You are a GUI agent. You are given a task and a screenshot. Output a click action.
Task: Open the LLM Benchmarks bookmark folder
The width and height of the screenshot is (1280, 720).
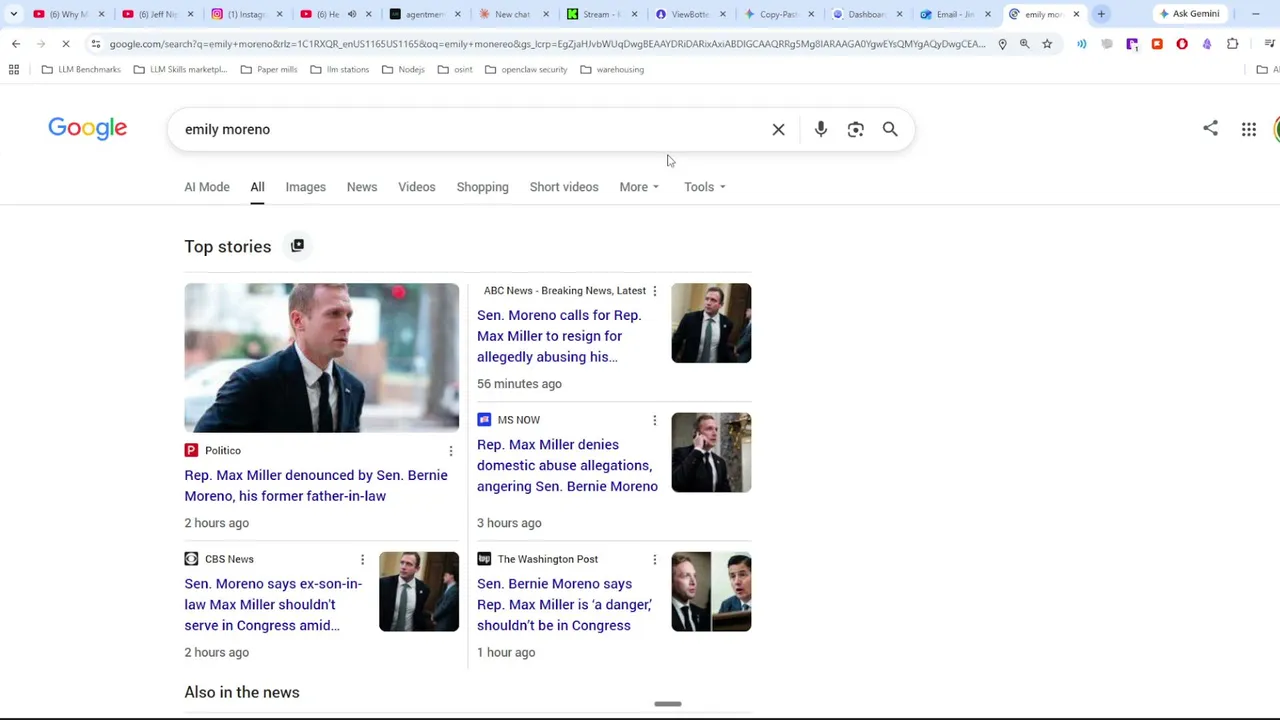point(81,70)
